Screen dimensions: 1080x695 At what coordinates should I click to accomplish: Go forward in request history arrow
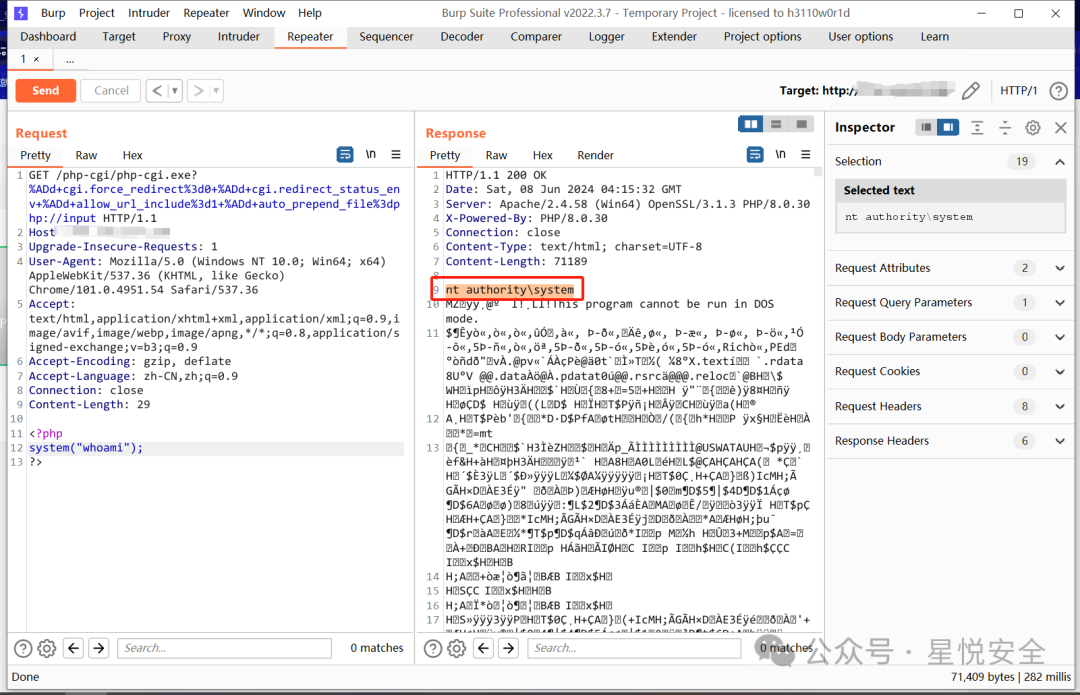coord(198,90)
